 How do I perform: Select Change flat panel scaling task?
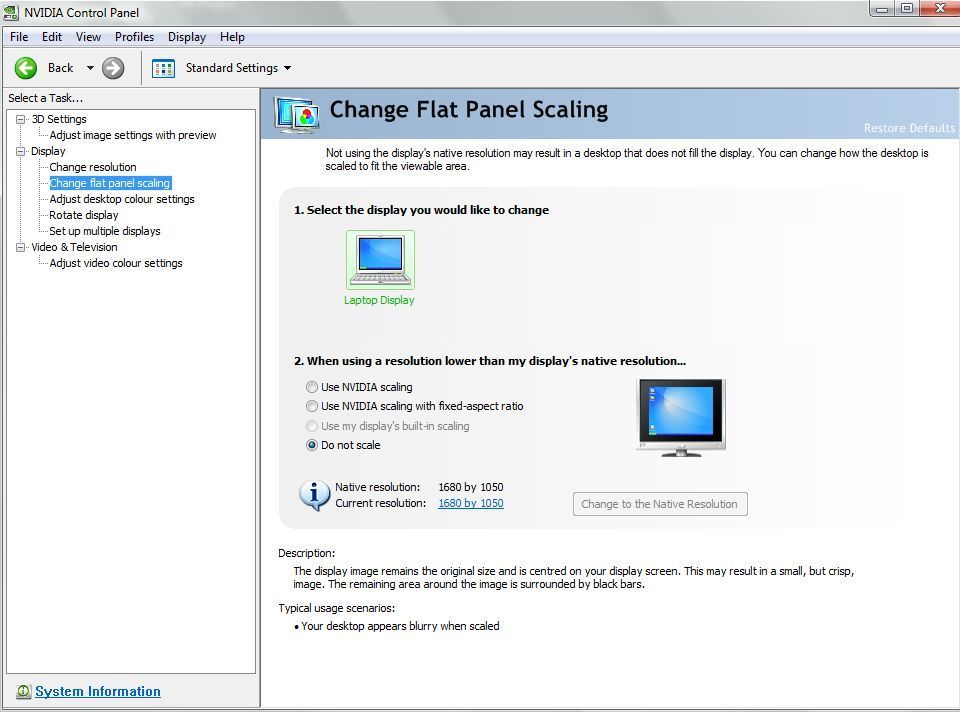(110, 182)
